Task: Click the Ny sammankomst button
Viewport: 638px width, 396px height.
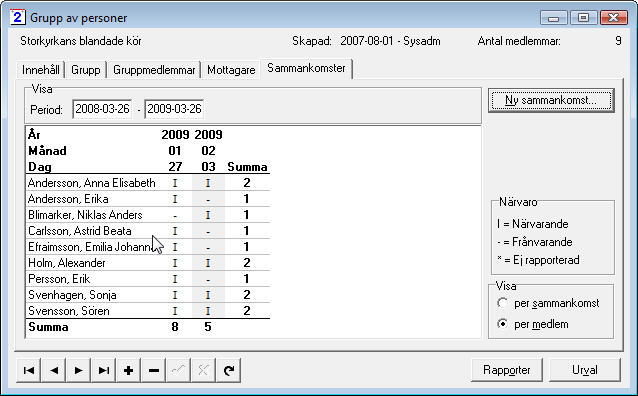Action: pos(551,100)
